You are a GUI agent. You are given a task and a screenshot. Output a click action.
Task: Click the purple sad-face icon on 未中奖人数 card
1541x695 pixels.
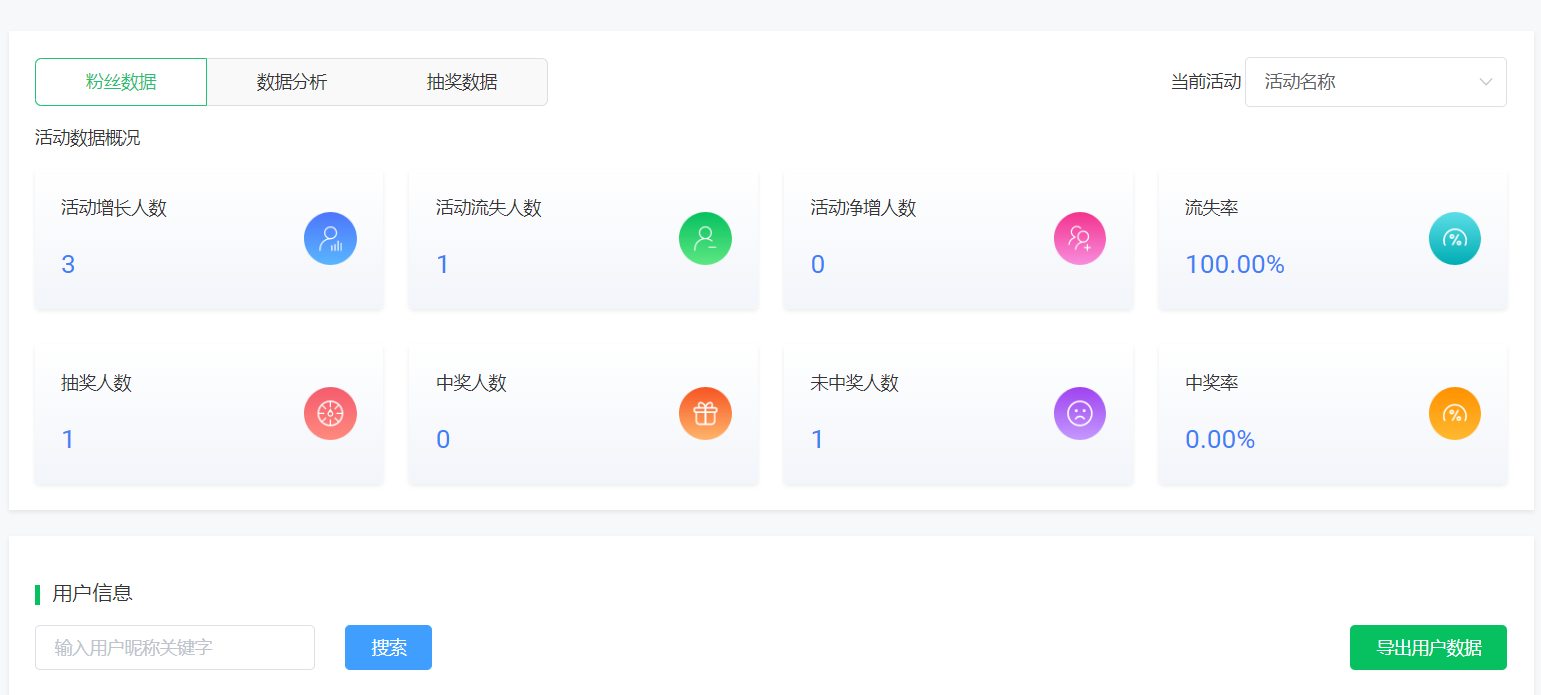[1080, 413]
